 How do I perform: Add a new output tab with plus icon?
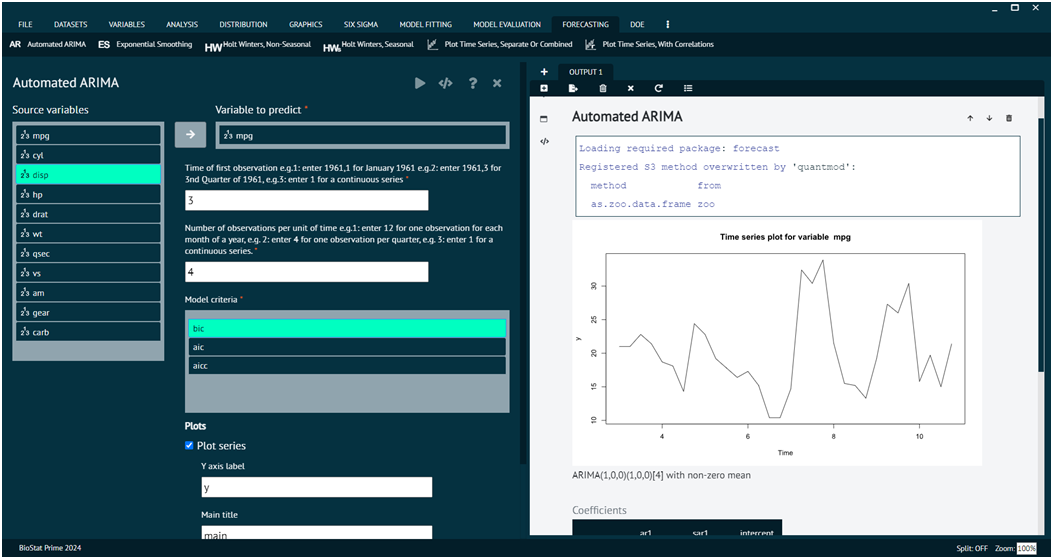[544, 72]
